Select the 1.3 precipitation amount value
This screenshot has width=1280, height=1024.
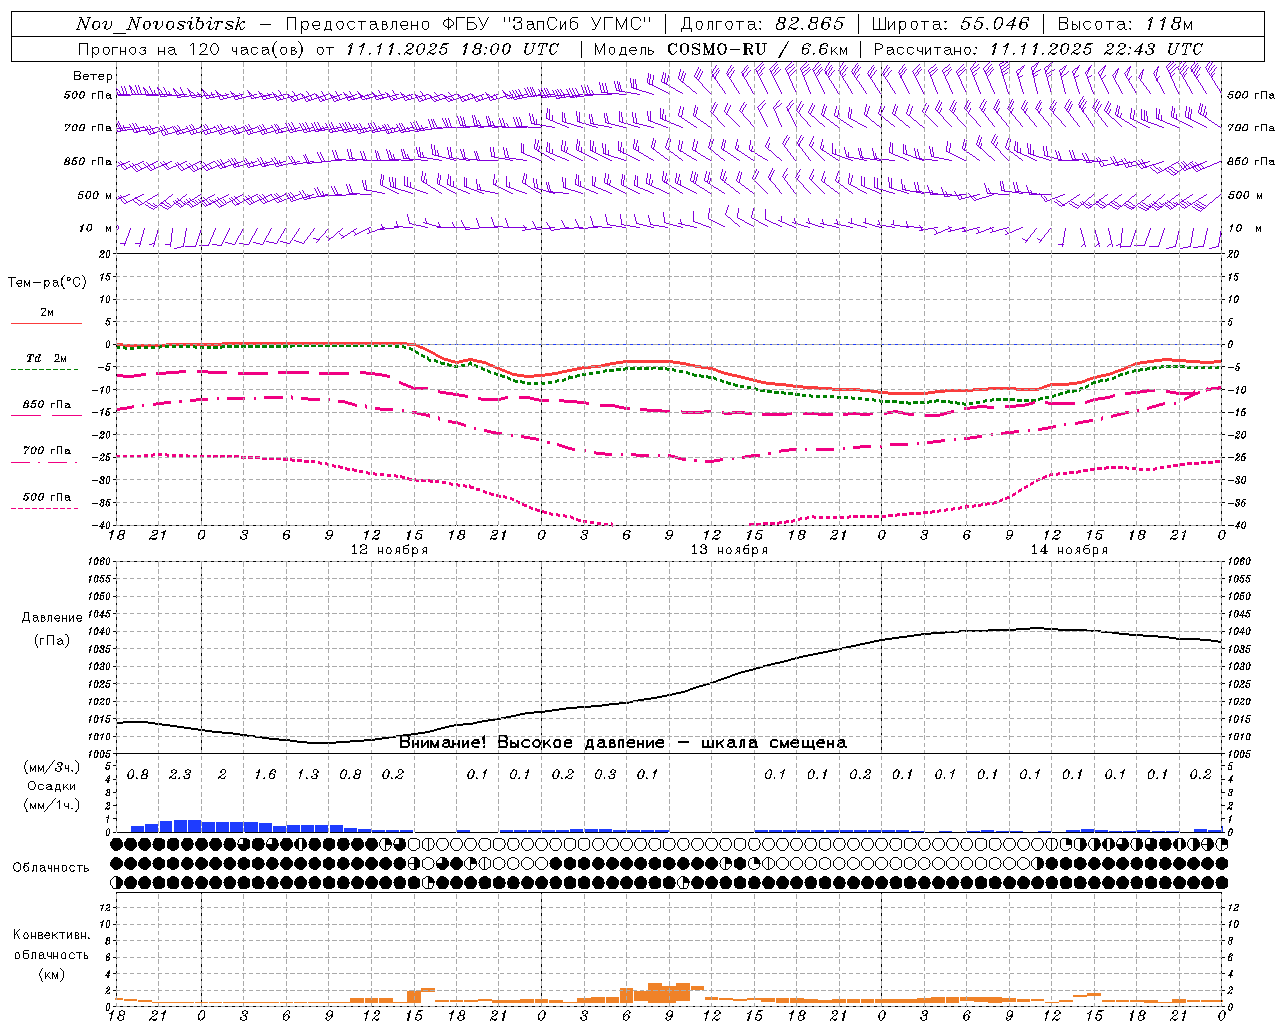[x=308, y=774]
